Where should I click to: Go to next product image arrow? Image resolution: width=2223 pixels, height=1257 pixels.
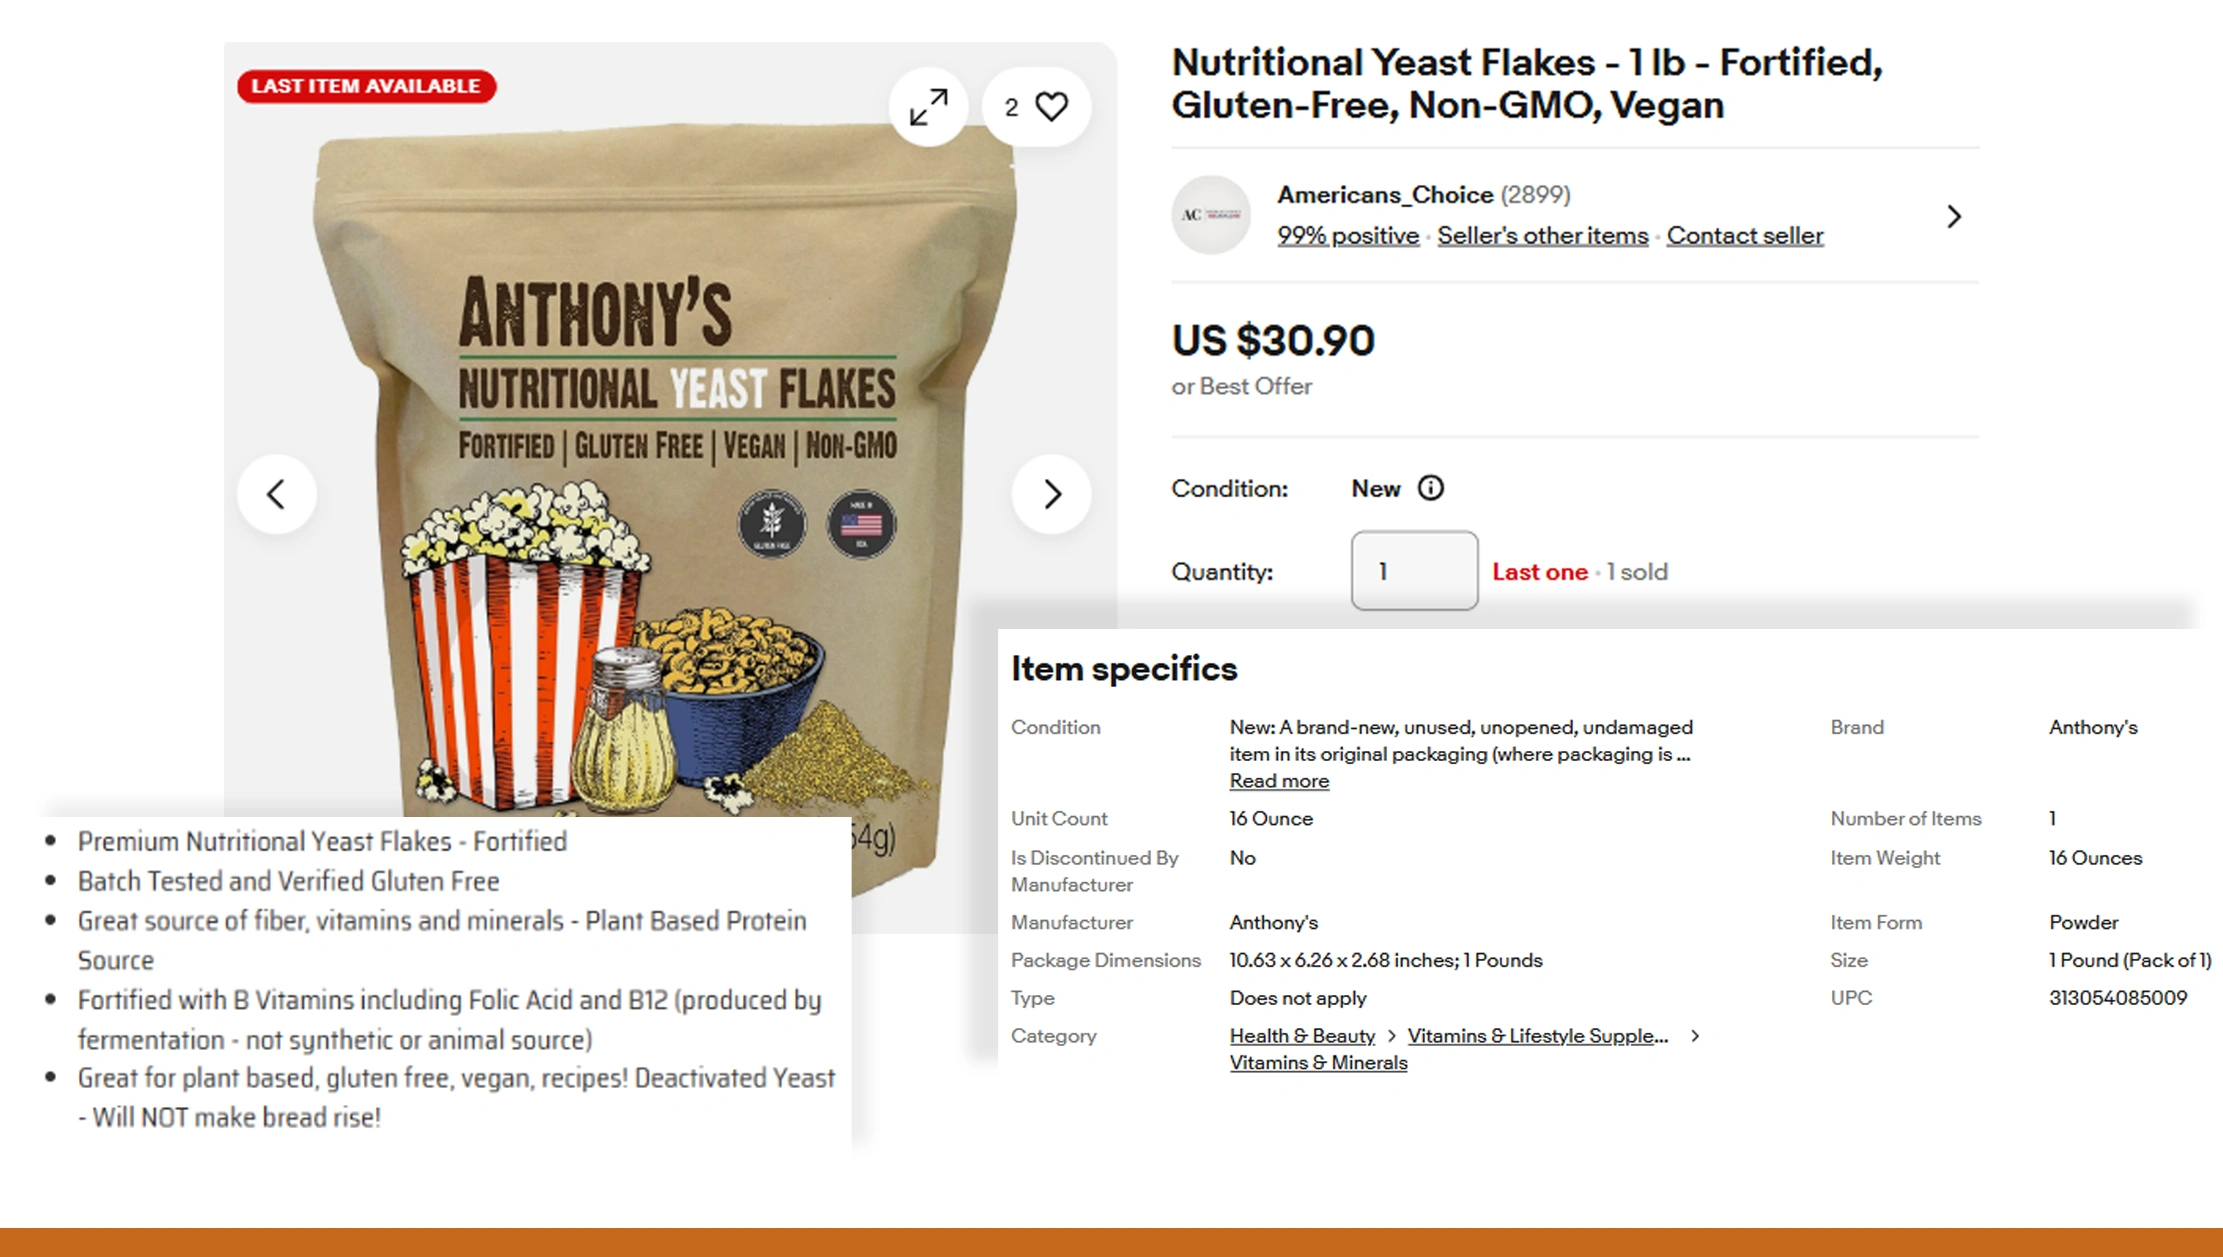coord(1051,494)
